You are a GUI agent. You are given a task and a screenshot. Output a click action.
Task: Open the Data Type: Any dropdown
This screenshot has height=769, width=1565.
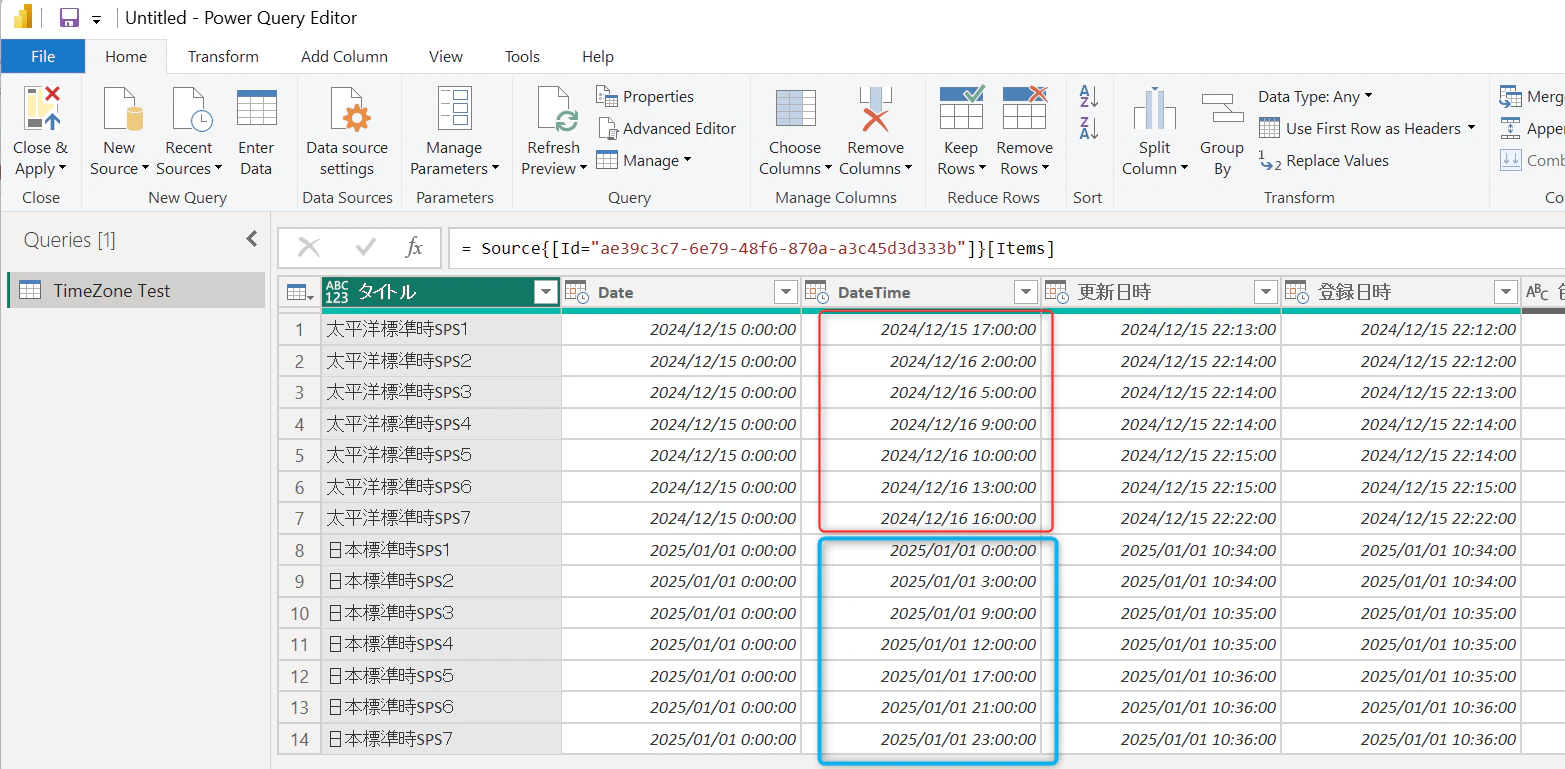(x=1316, y=96)
